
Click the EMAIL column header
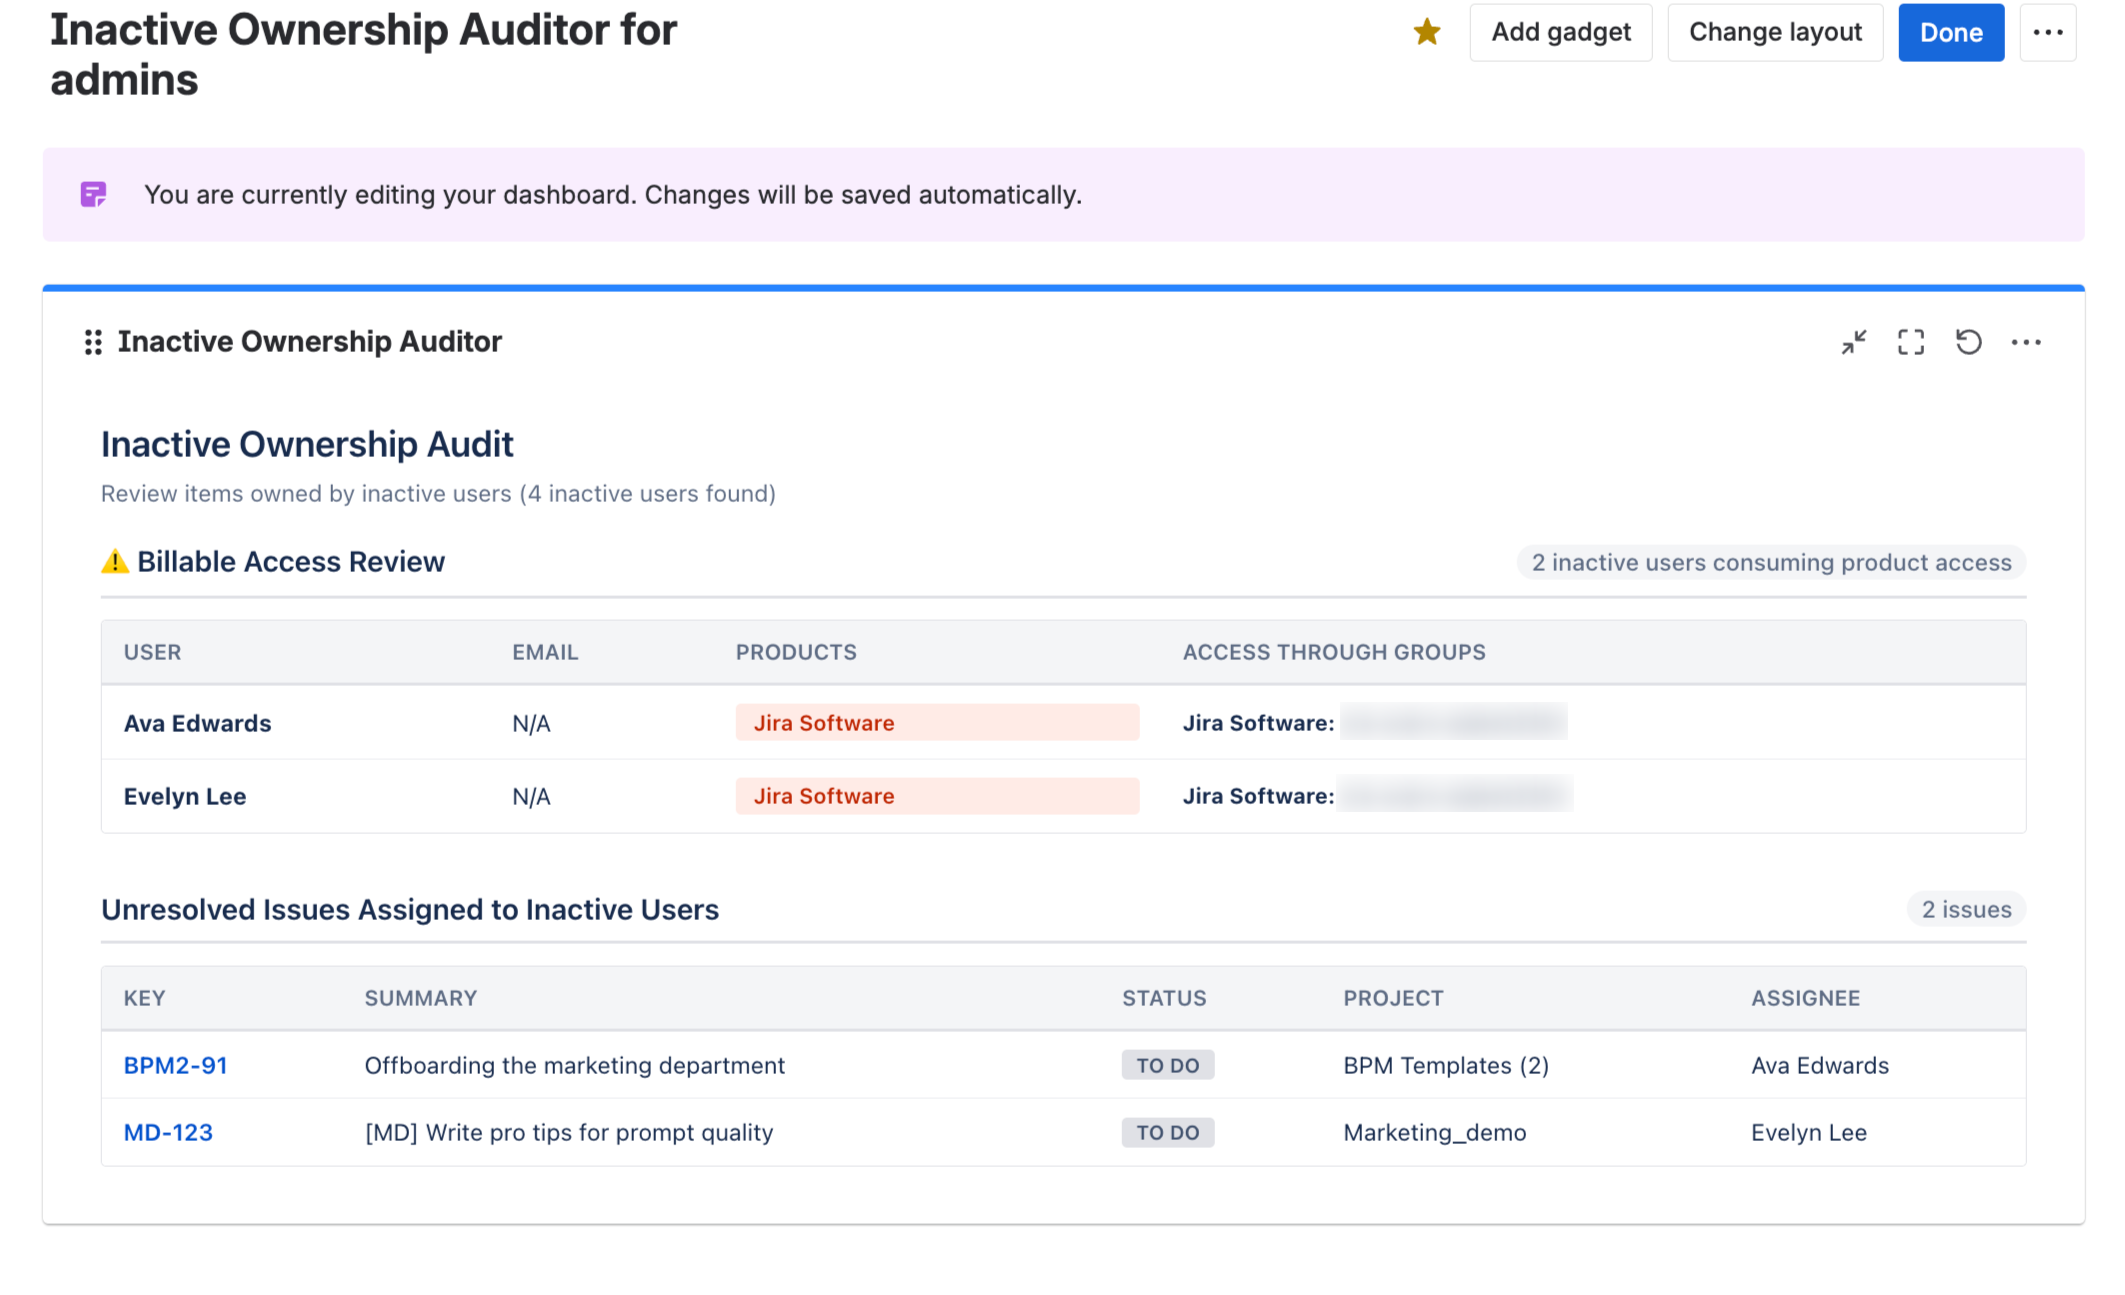(545, 652)
